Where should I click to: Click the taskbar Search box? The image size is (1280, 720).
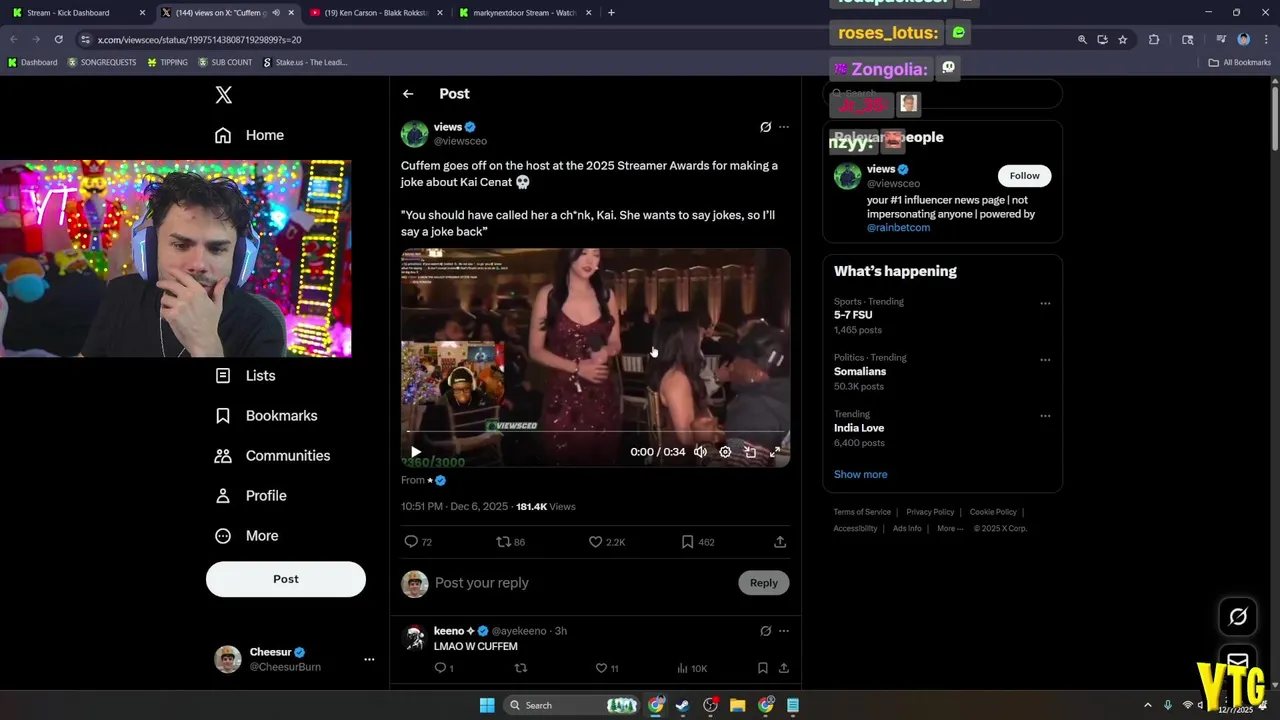pyautogui.click(x=573, y=705)
